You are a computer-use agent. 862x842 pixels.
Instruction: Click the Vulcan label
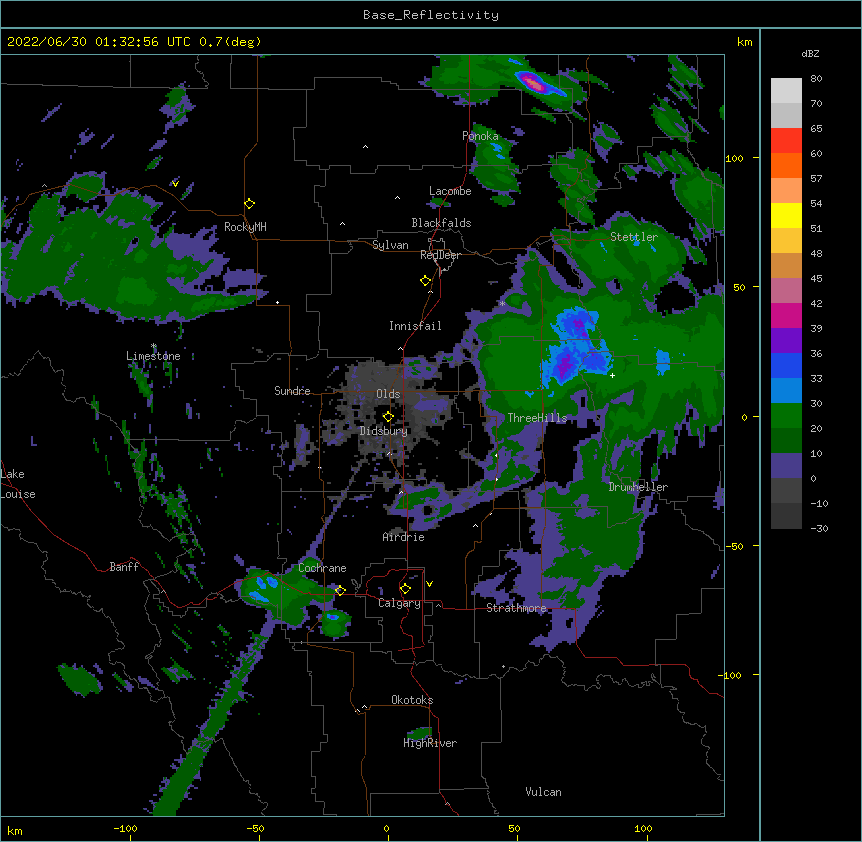[543, 792]
